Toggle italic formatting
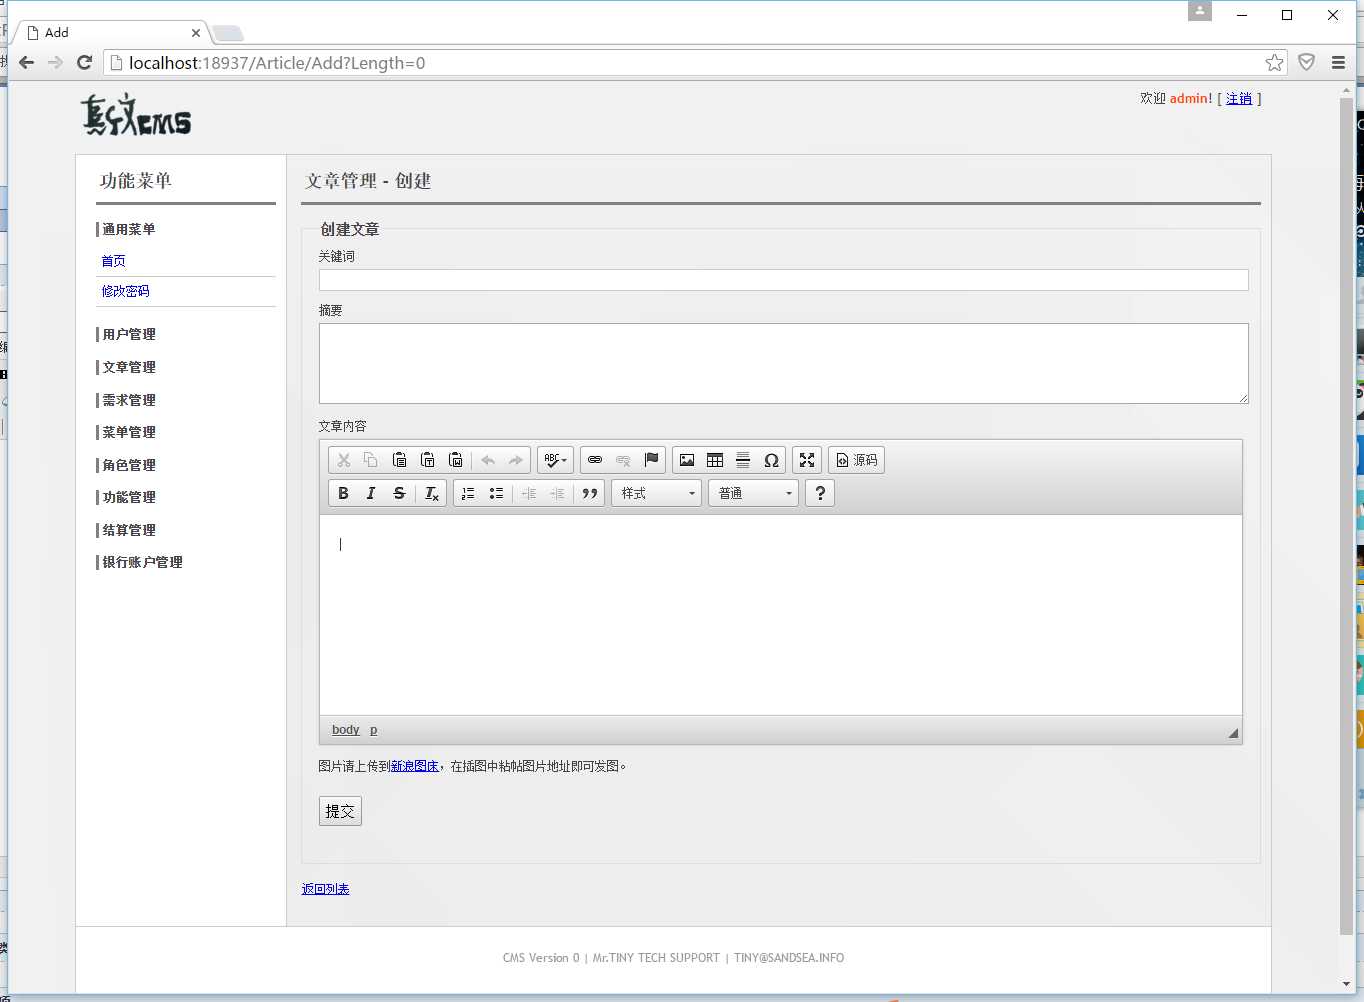 371,493
